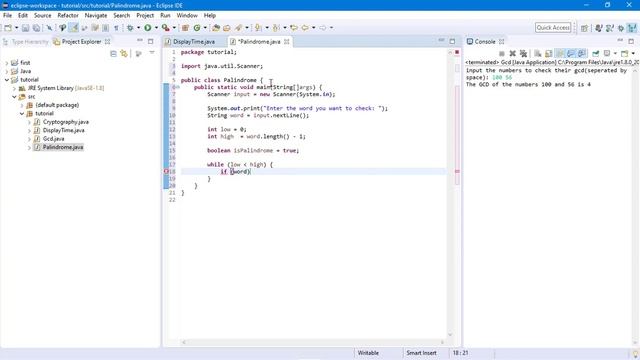Click the red overview ruler error marker
640x360 pixels.
coord(457,171)
